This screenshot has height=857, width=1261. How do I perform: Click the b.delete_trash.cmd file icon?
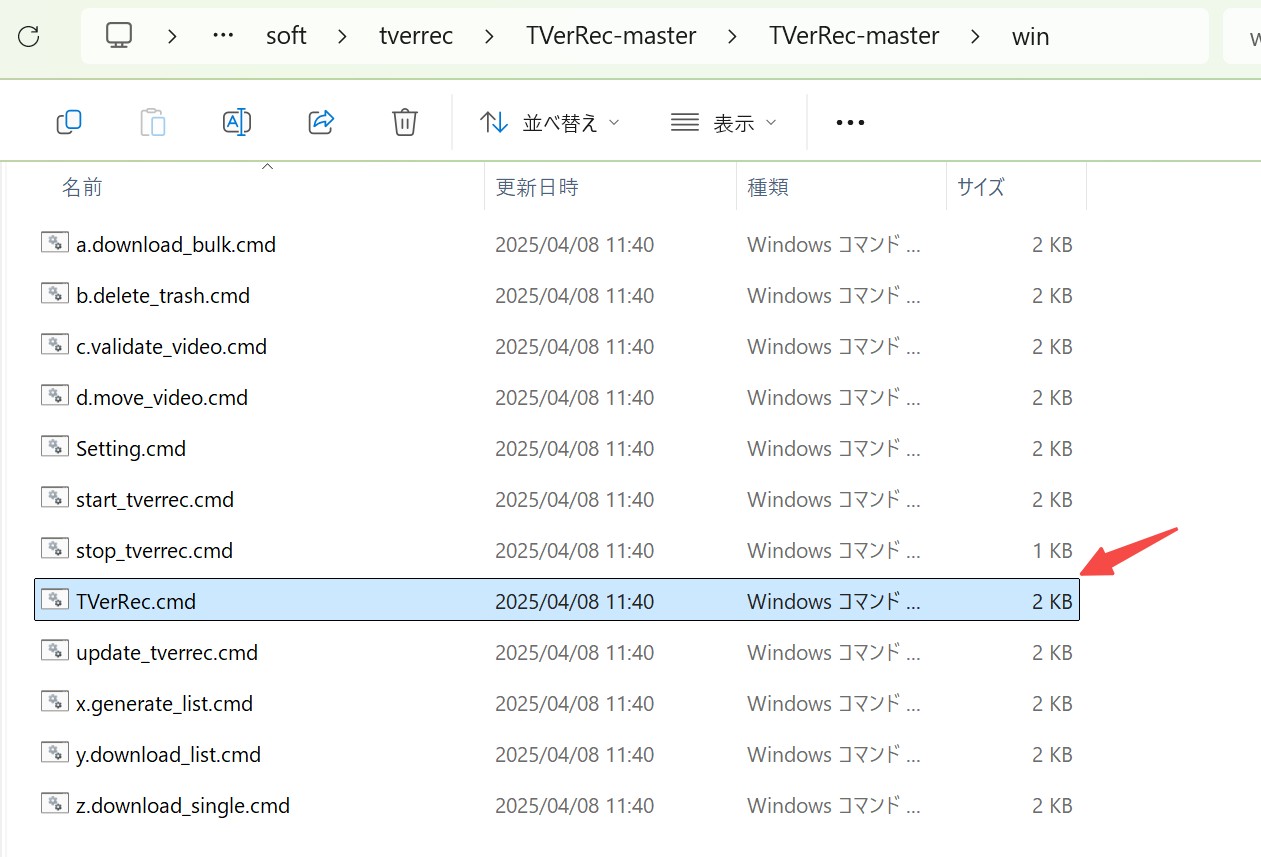click(x=55, y=294)
